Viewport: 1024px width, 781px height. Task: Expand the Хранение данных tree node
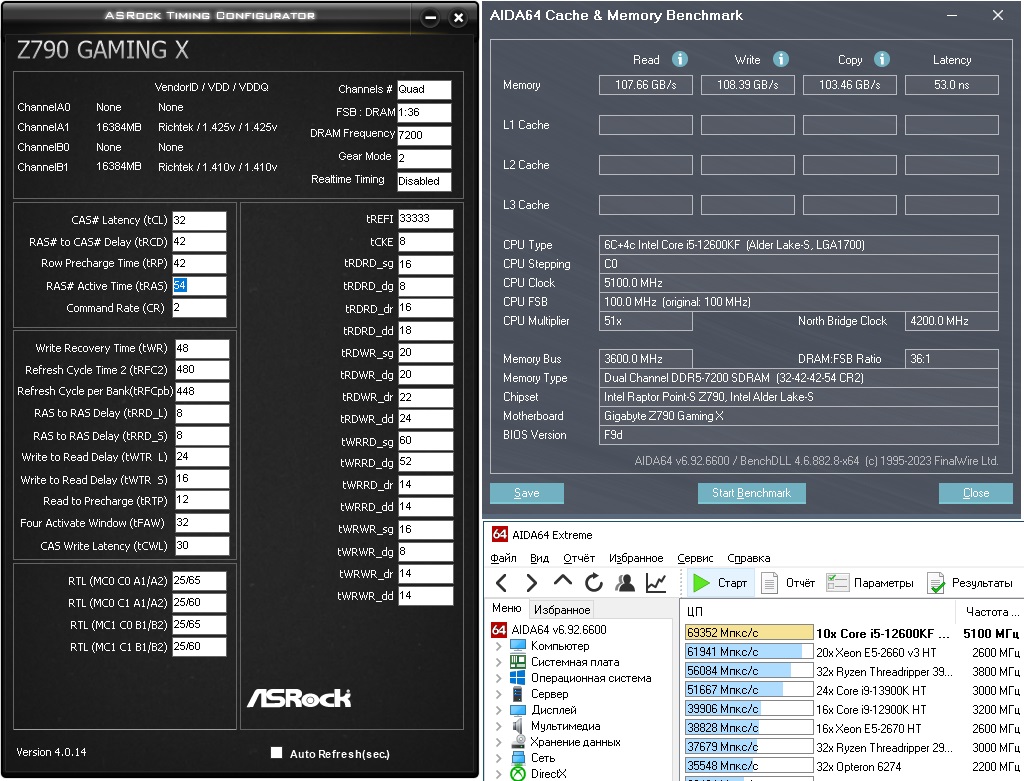[x=499, y=742]
